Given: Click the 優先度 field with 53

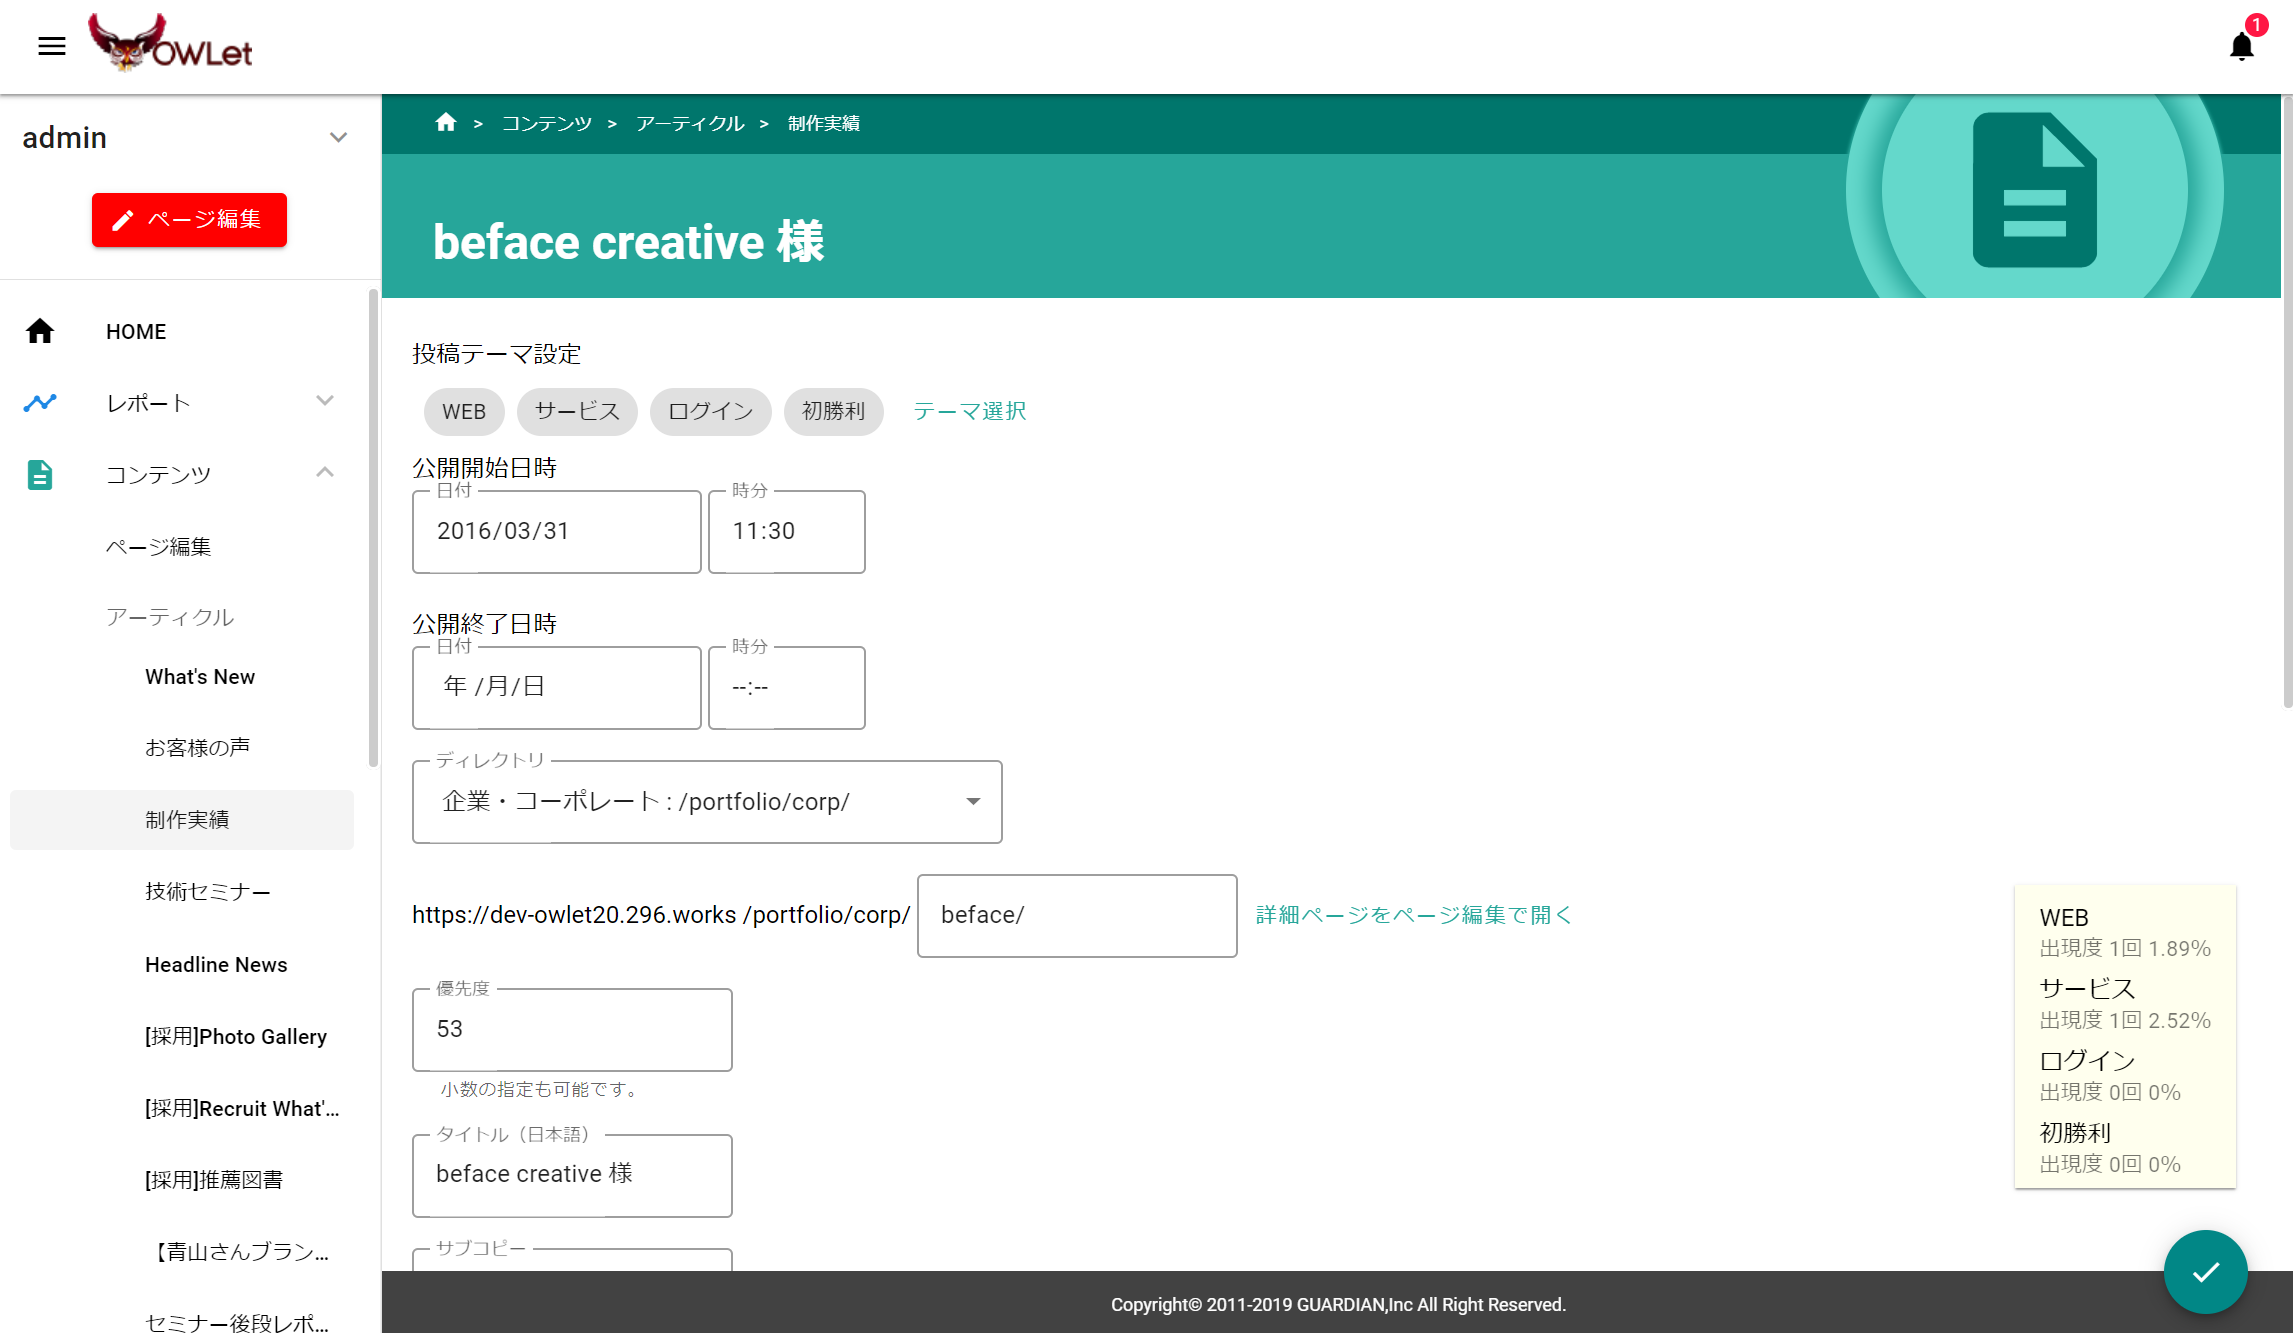Looking at the screenshot, I should [x=572, y=1030].
